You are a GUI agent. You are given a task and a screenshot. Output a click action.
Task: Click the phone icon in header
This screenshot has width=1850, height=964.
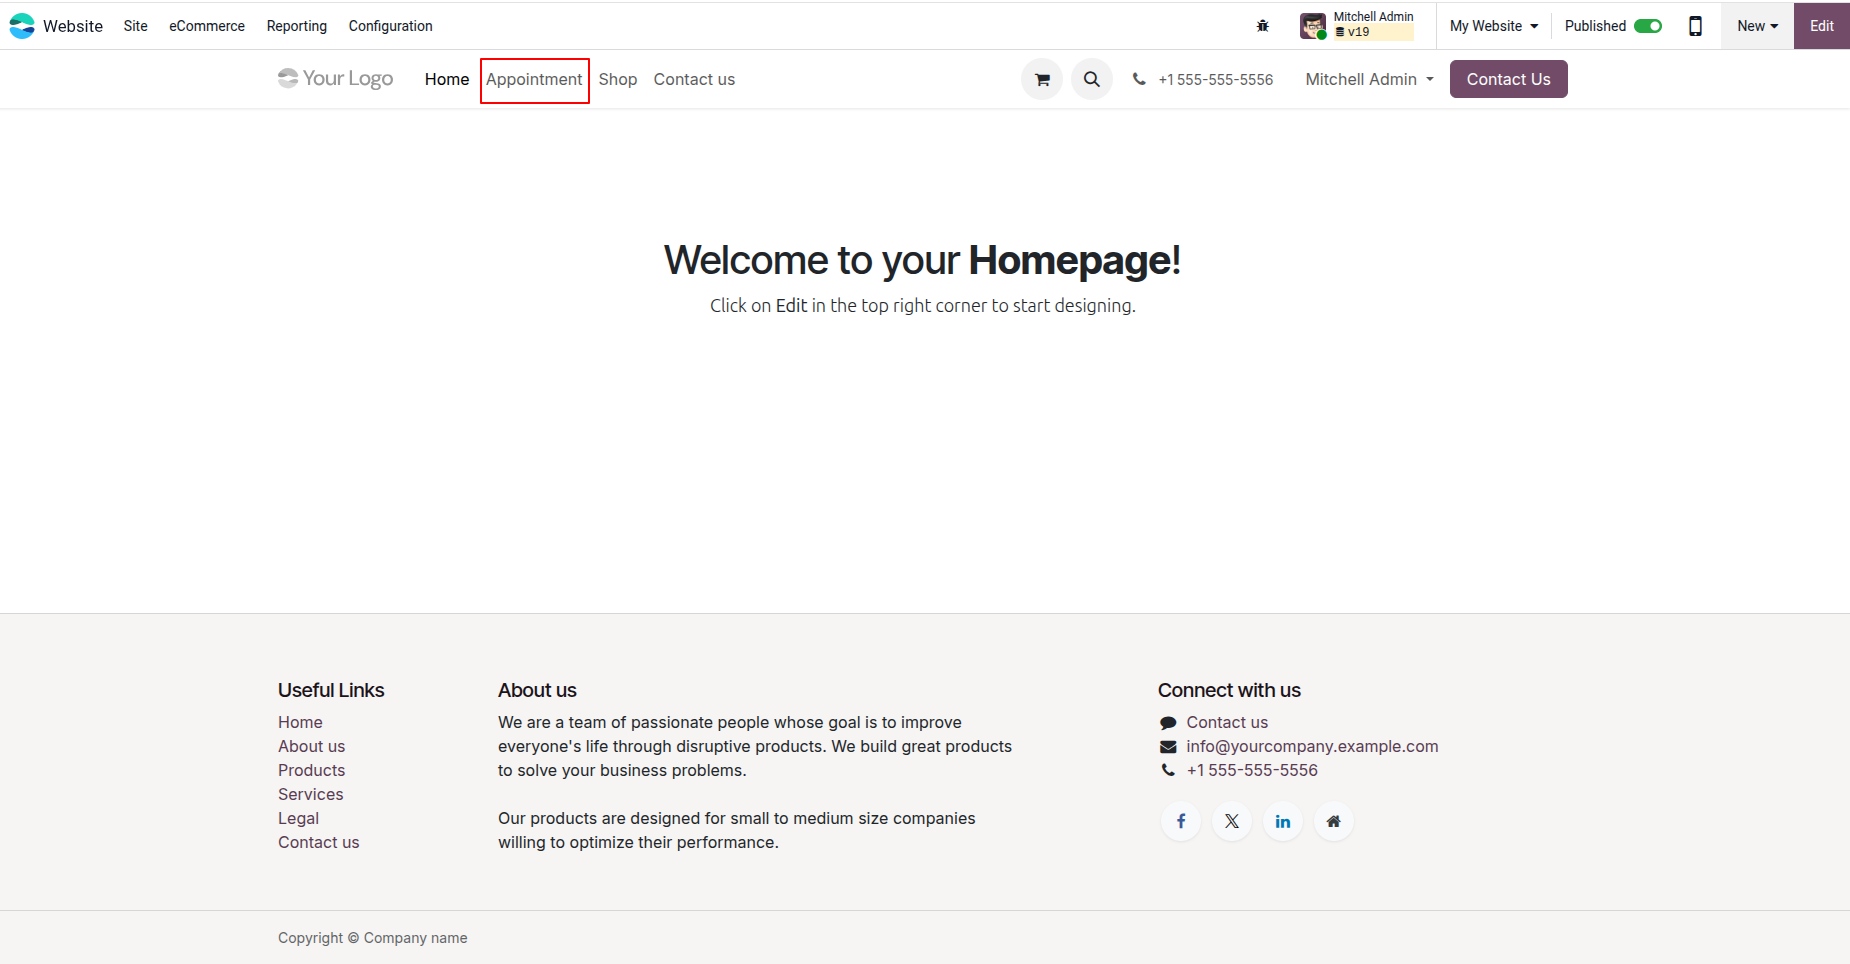pos(1139,79)
